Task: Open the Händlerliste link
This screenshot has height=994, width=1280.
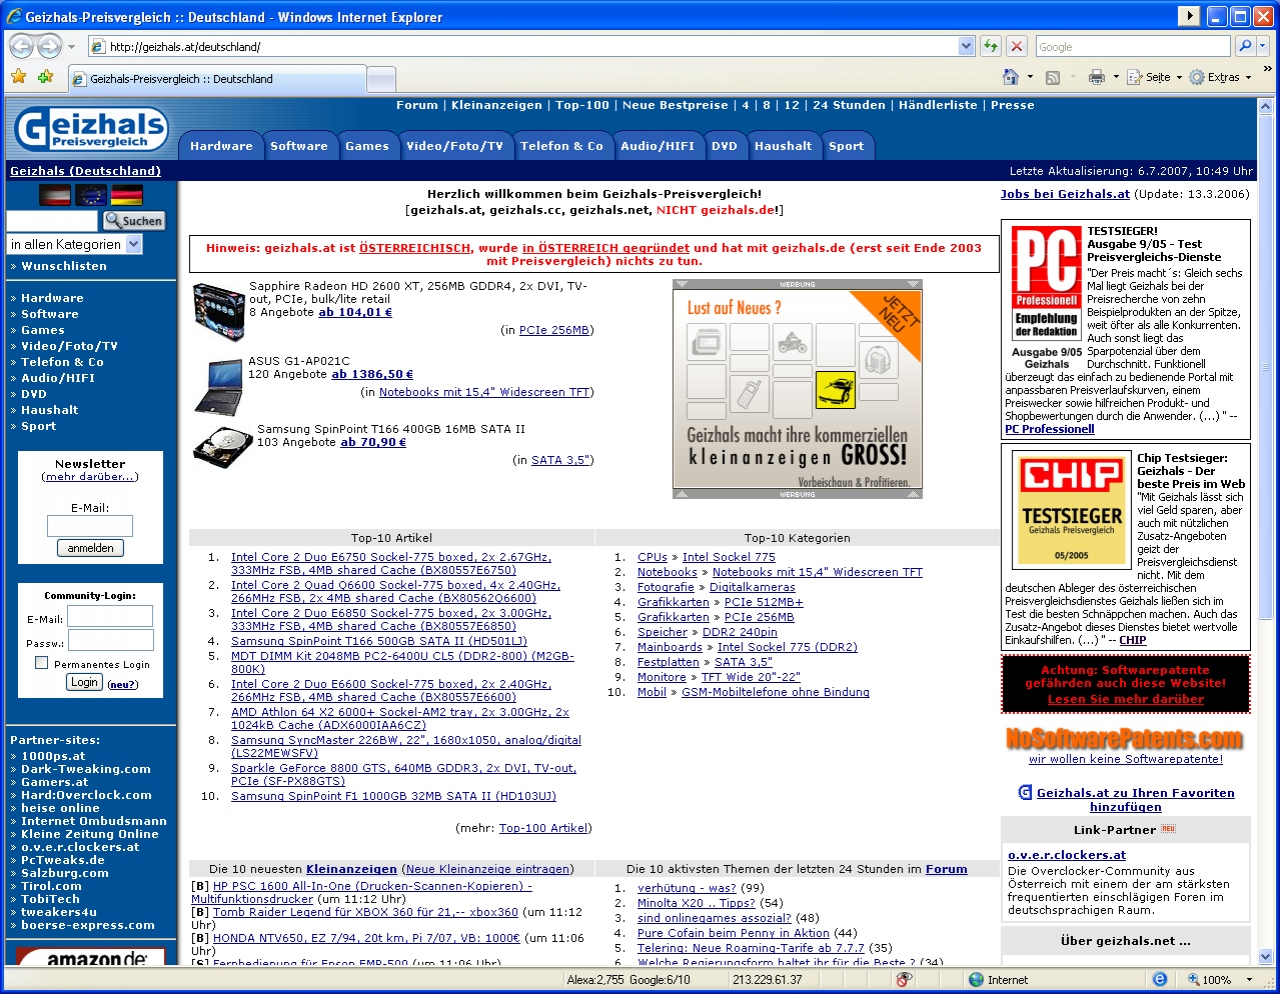Action: [x=938, y=105]
